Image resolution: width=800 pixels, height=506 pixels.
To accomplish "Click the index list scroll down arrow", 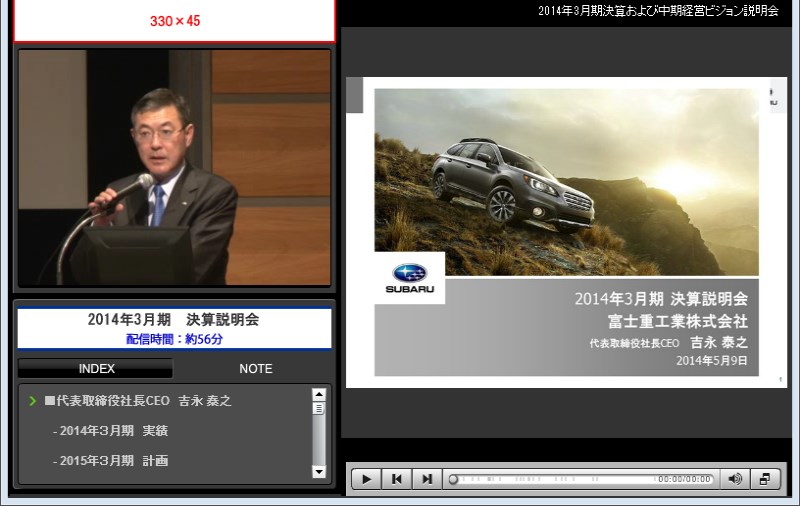I will [318, 471].
